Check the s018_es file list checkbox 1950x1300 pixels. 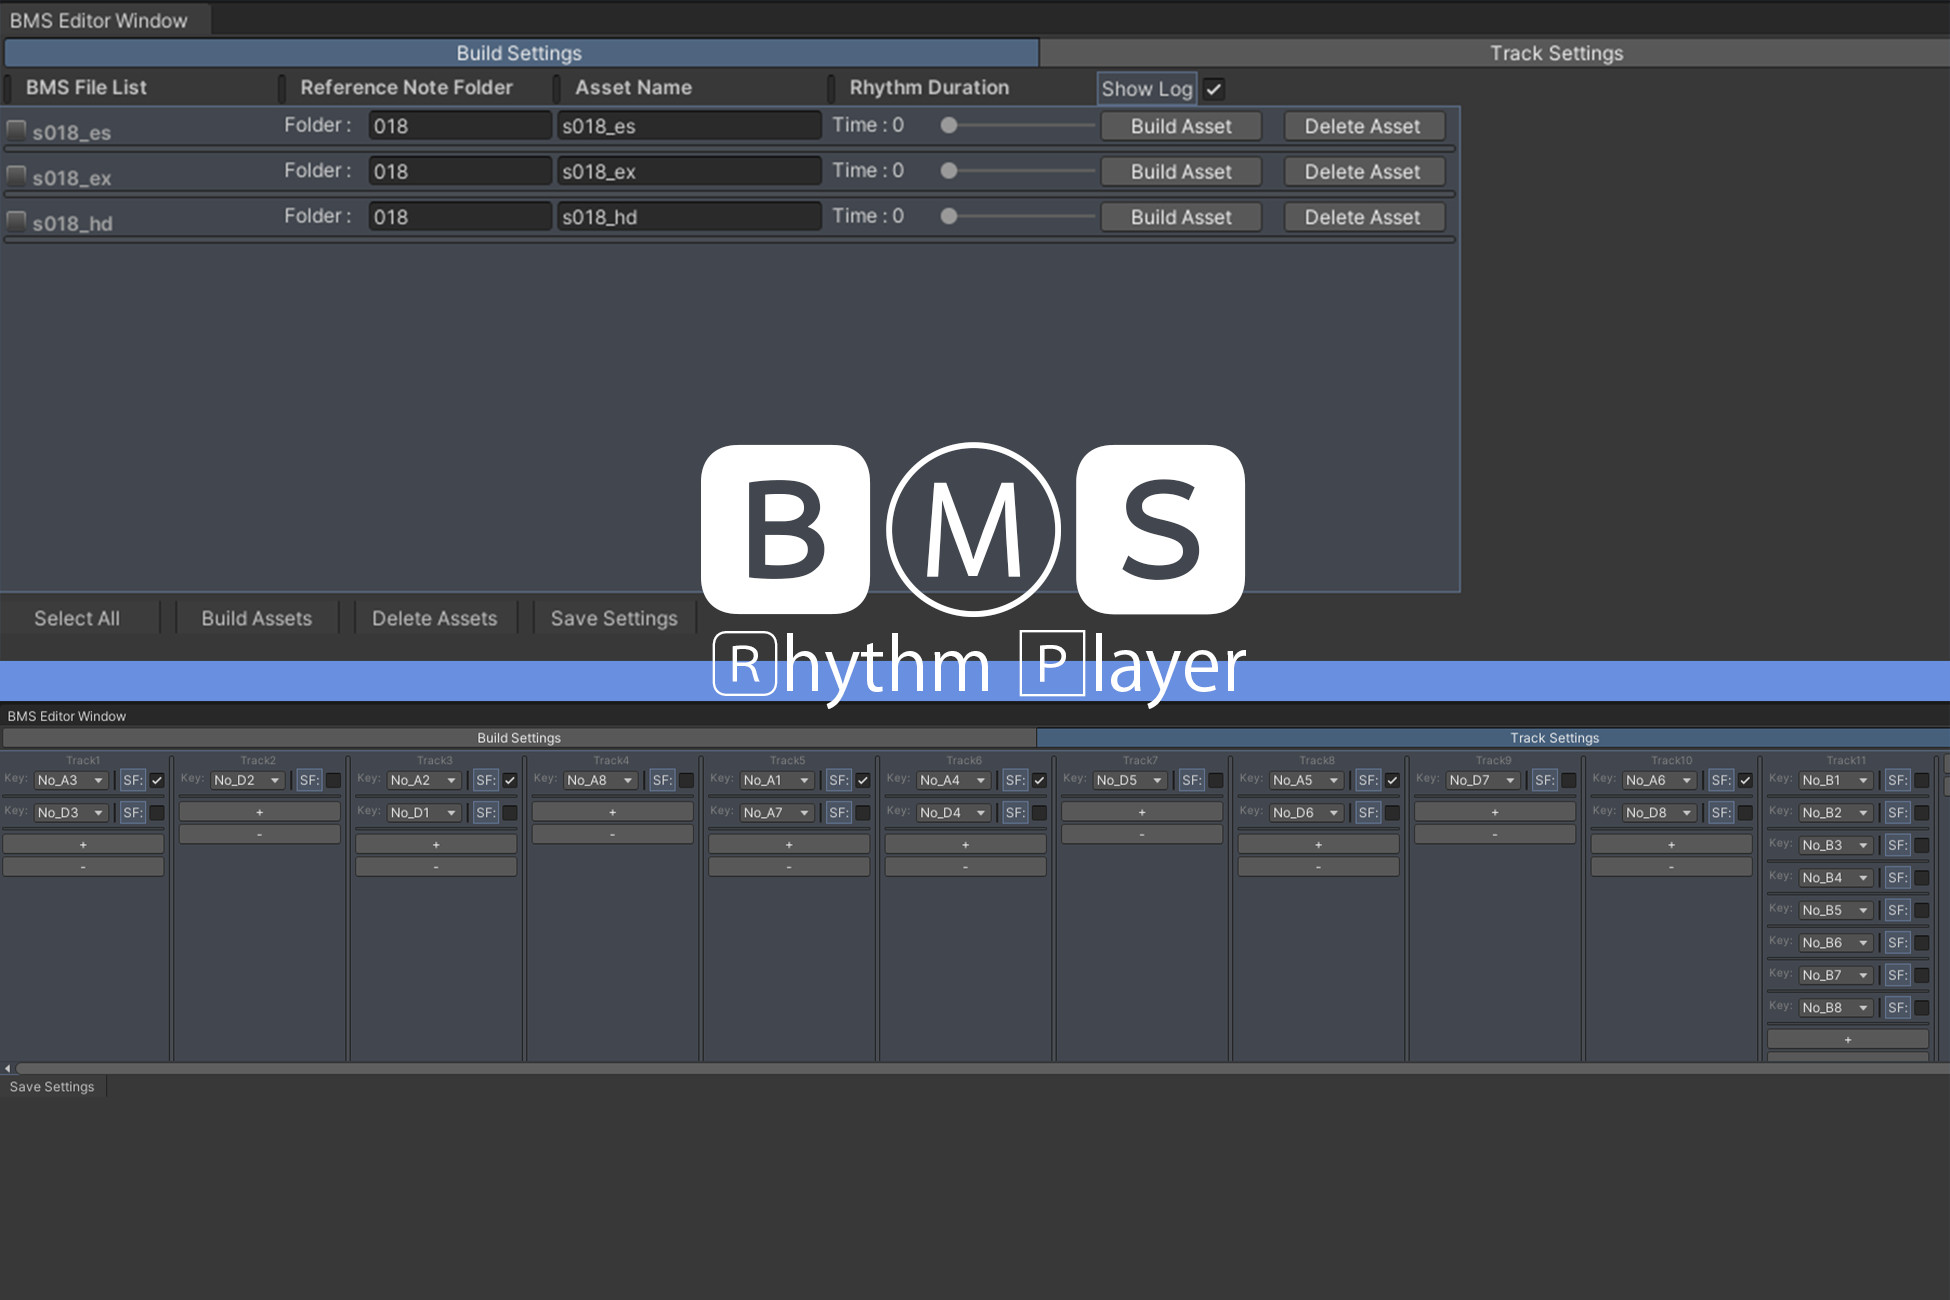coord(16,130)
